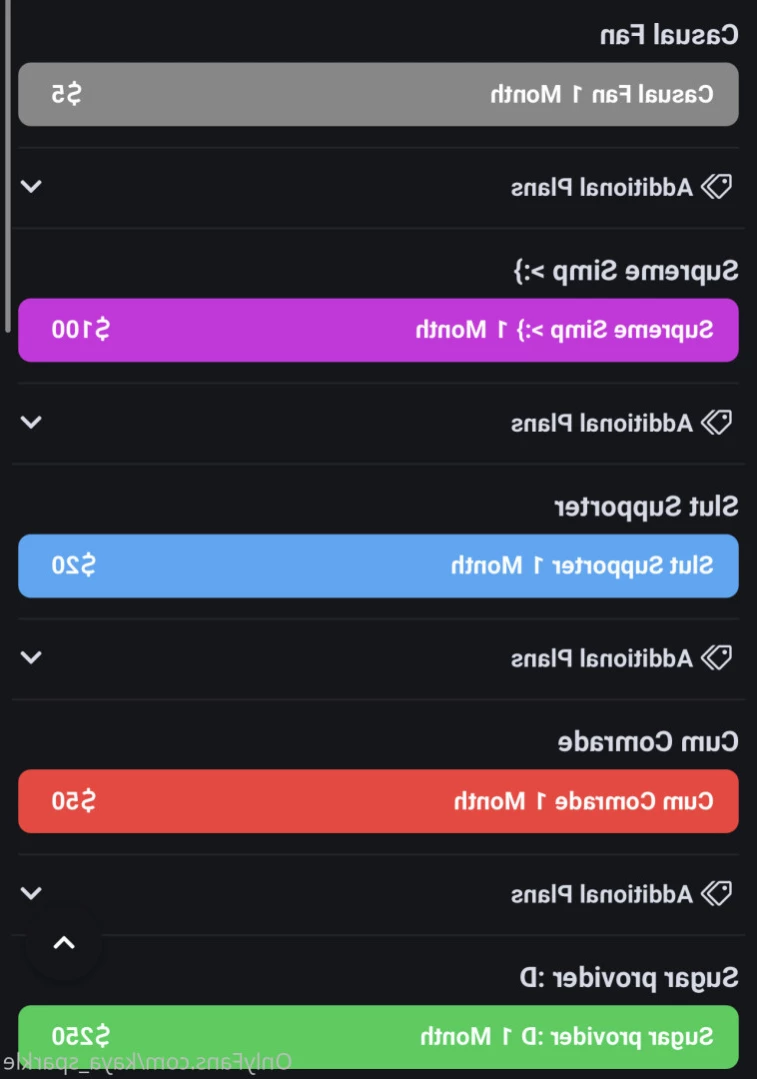Click the chevron arrow under Cum Comrade plan
Screen dimensions: 757x1079
31,893
